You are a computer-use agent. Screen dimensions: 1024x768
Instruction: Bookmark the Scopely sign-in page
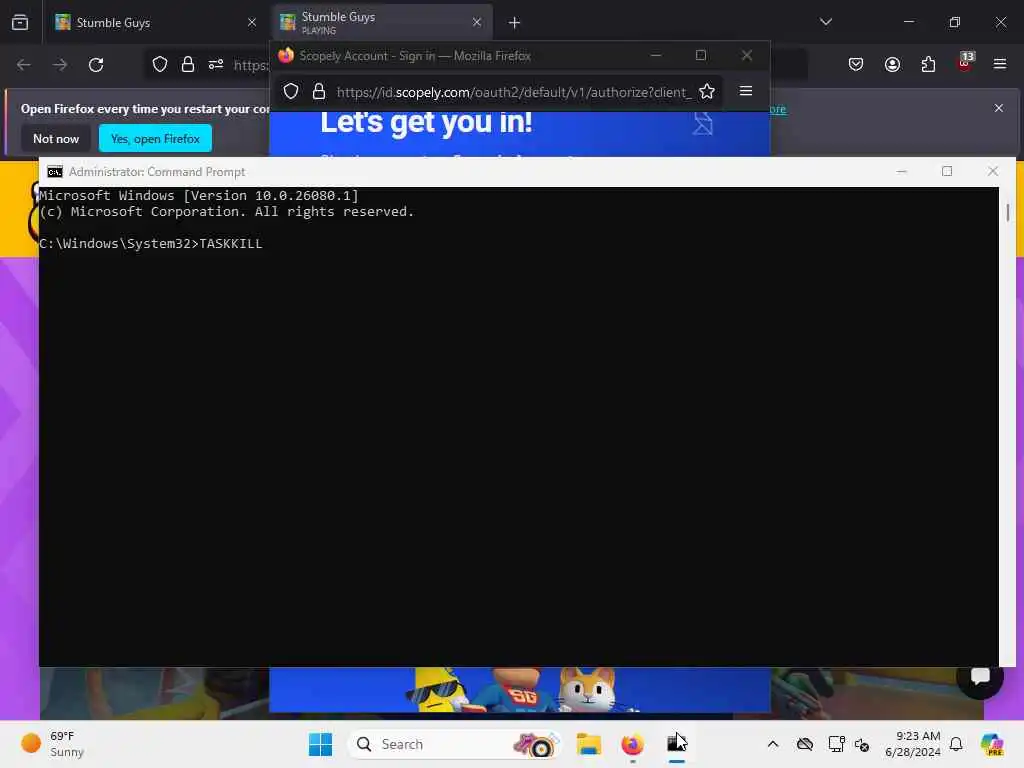707,91
